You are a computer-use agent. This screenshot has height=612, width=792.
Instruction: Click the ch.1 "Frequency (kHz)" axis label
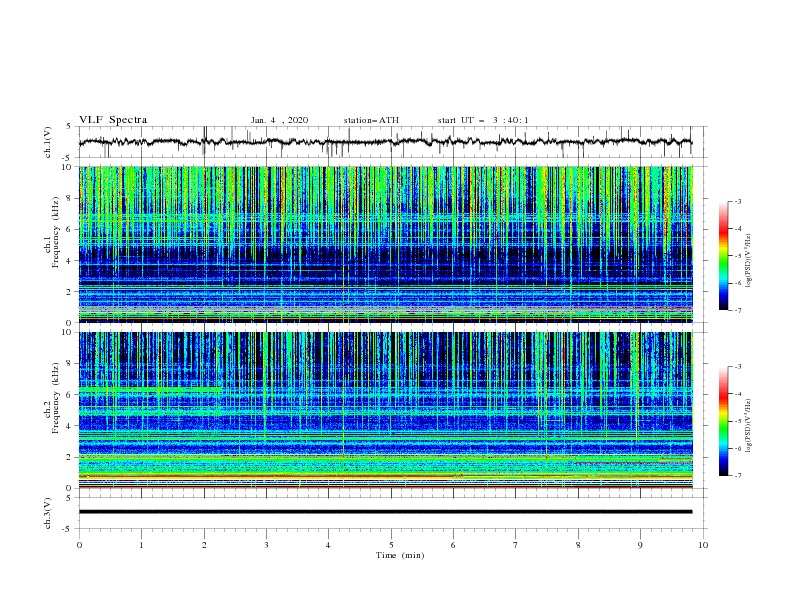(56, 232)
